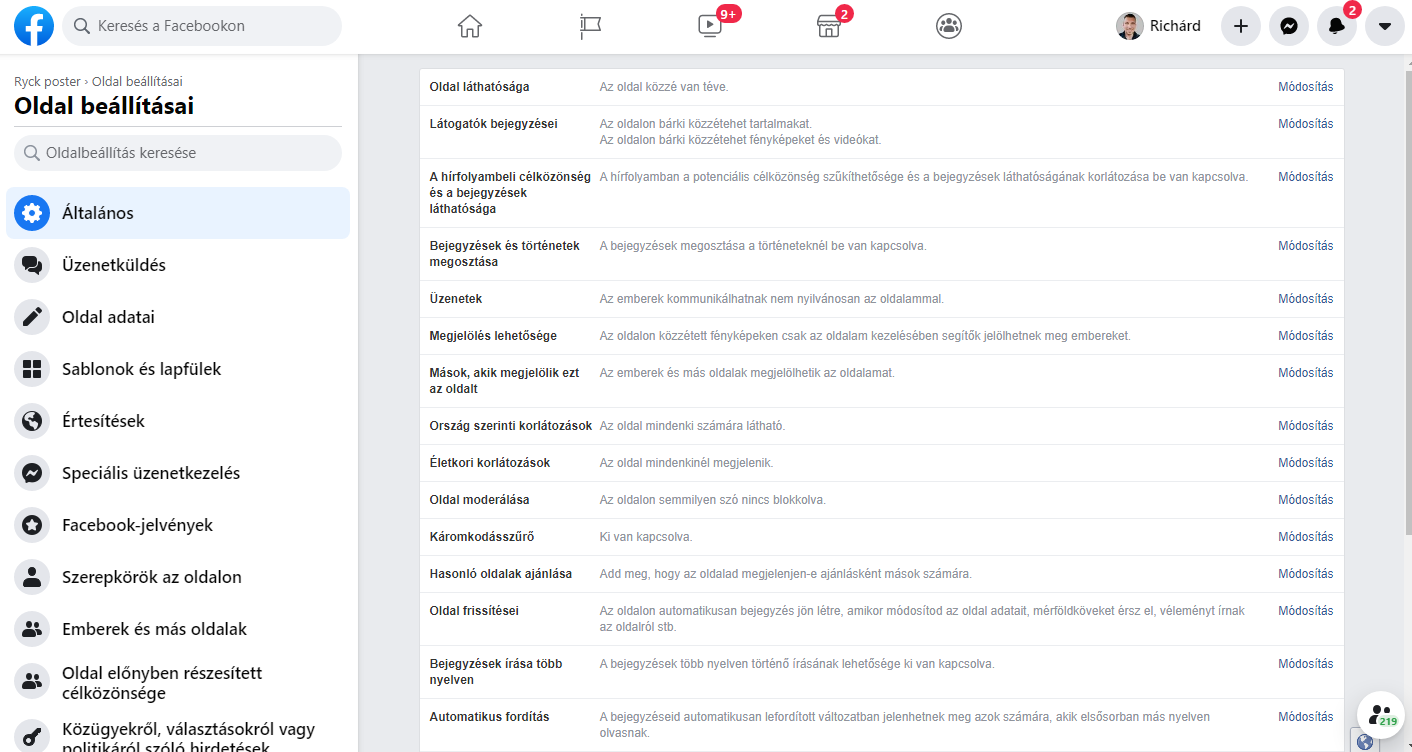Open the Watch video icon
This screenshot has width=1412, height=752.
point(709,27)
